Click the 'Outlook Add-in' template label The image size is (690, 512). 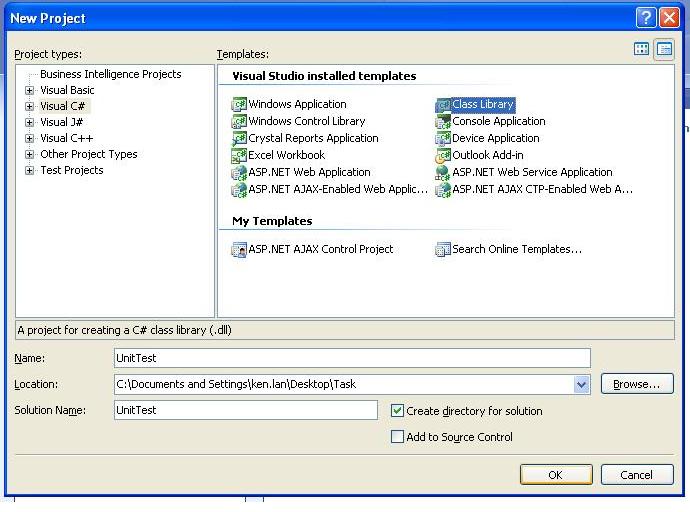[488, 155]
